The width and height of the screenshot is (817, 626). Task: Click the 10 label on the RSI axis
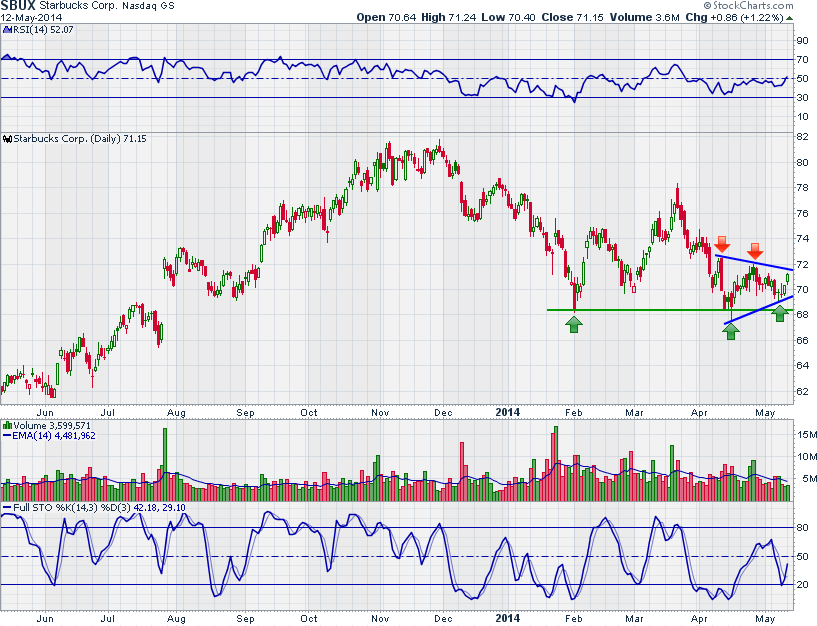(802, 117)
